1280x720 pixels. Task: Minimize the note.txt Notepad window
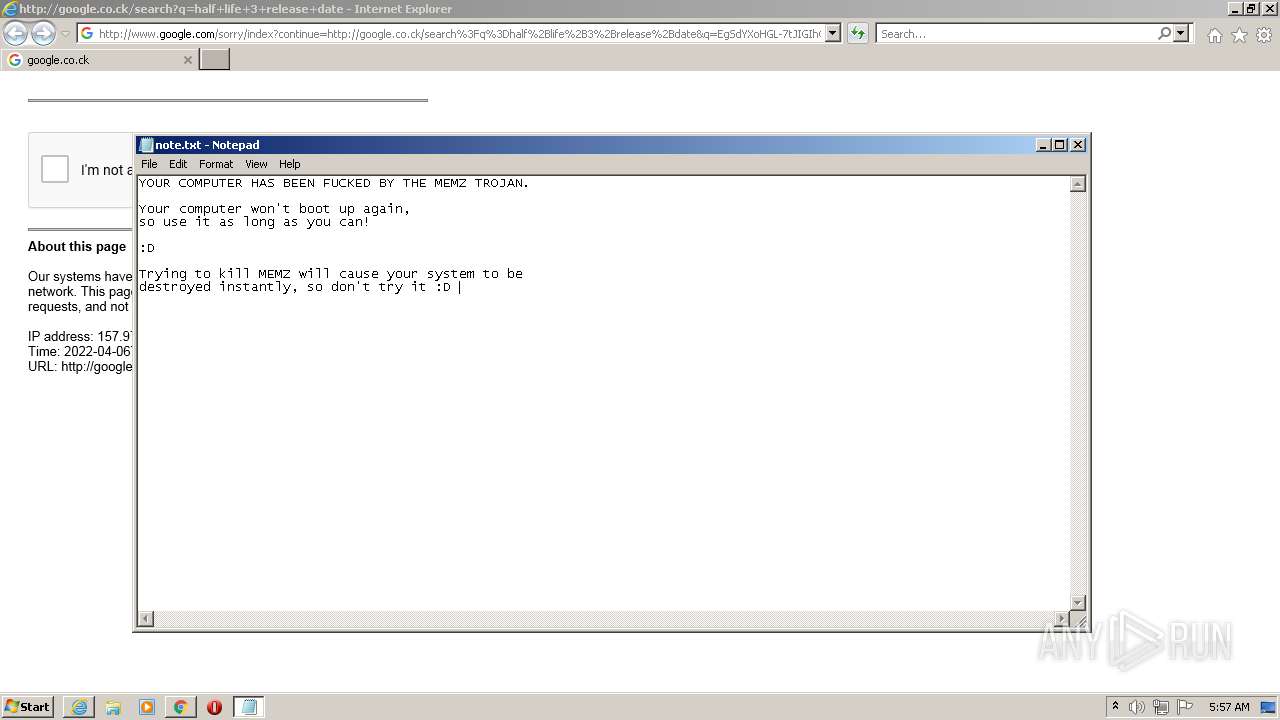1044,145
